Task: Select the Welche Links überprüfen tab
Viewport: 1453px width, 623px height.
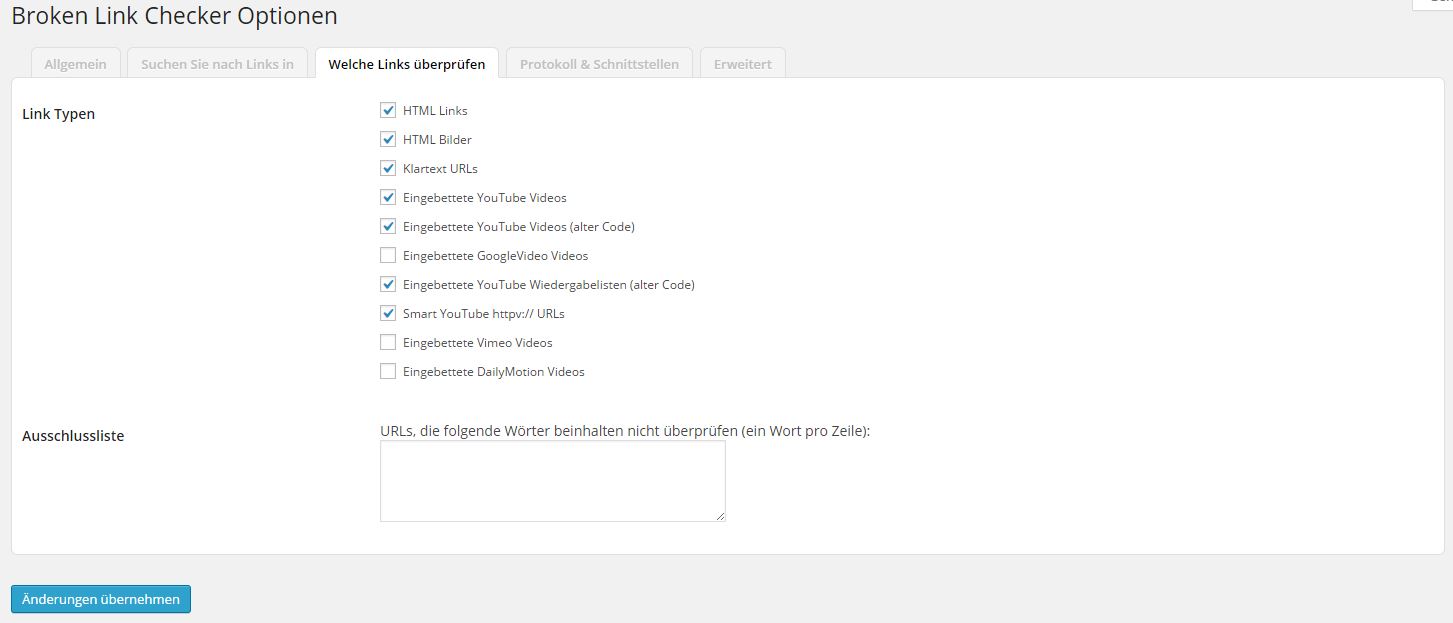Action: [x=407, y=63]
